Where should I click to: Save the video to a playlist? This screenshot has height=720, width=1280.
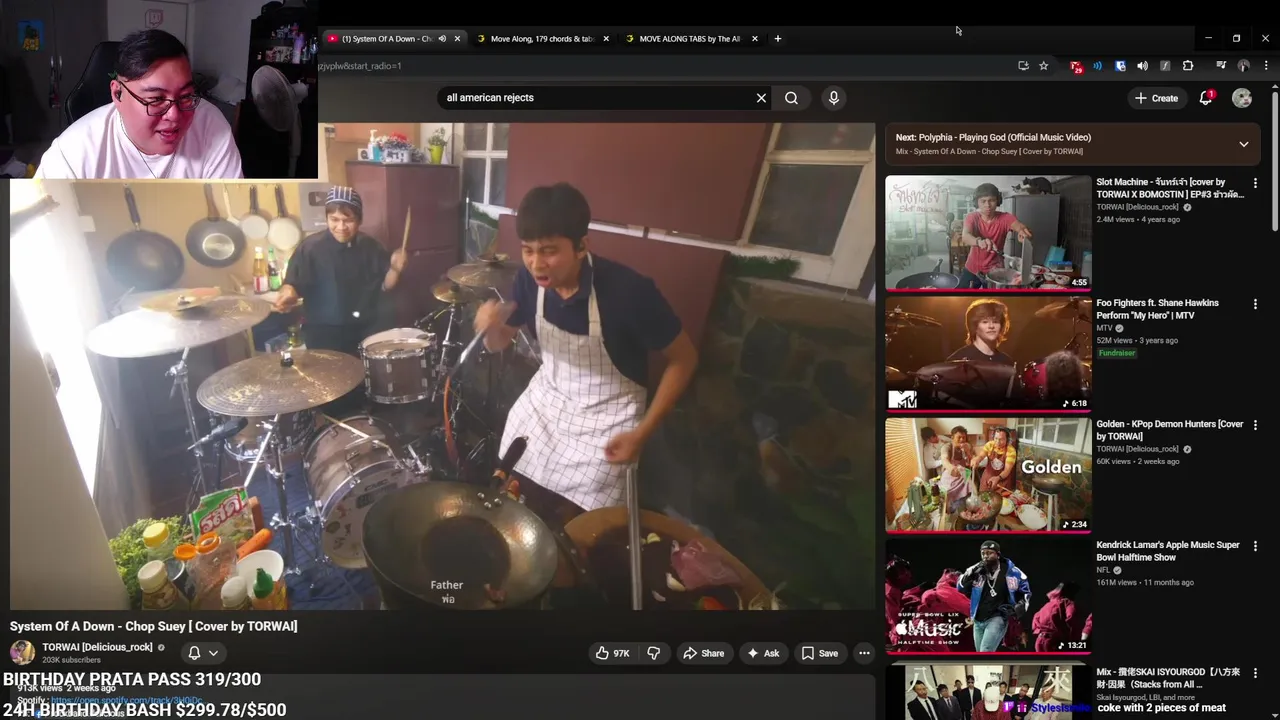pyautogui.click(x=820, y=653)
